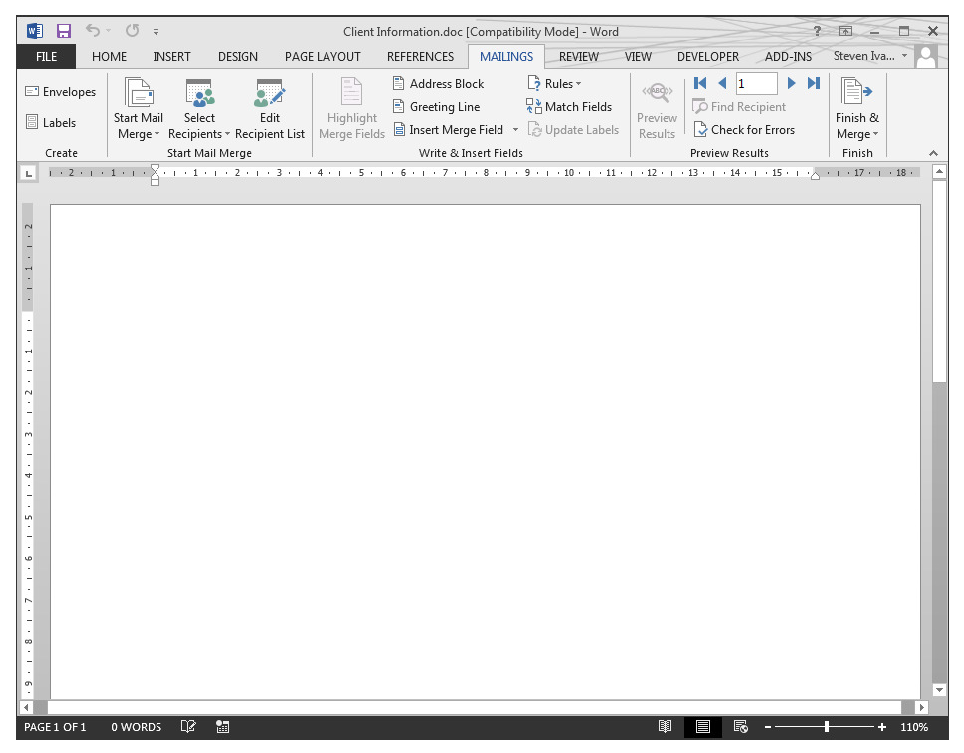Click Highlight Merge Fields

pos(351,108)
